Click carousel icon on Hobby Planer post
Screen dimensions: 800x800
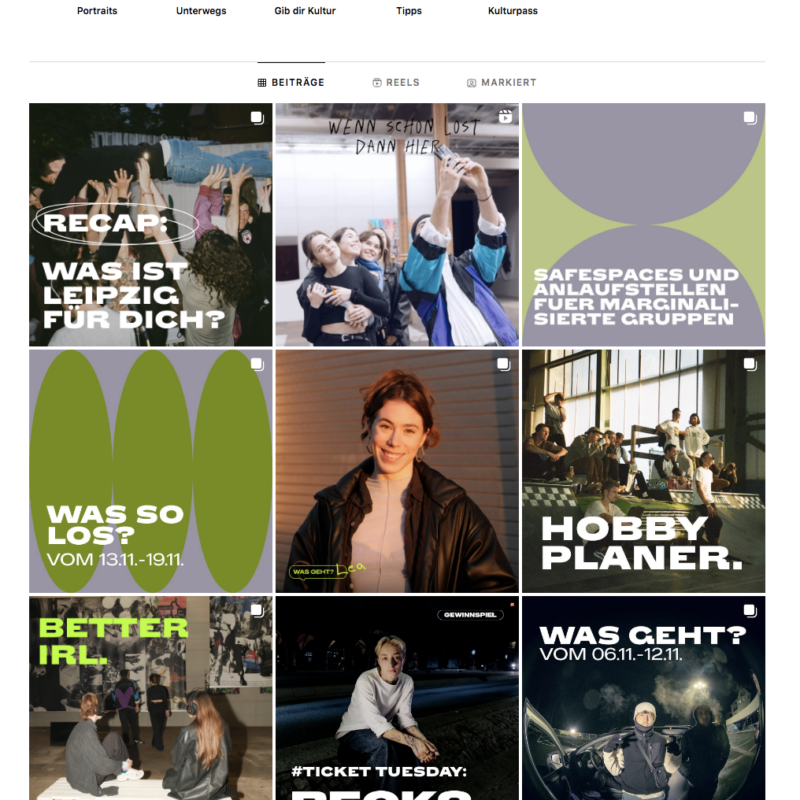[x=750, y=364]
